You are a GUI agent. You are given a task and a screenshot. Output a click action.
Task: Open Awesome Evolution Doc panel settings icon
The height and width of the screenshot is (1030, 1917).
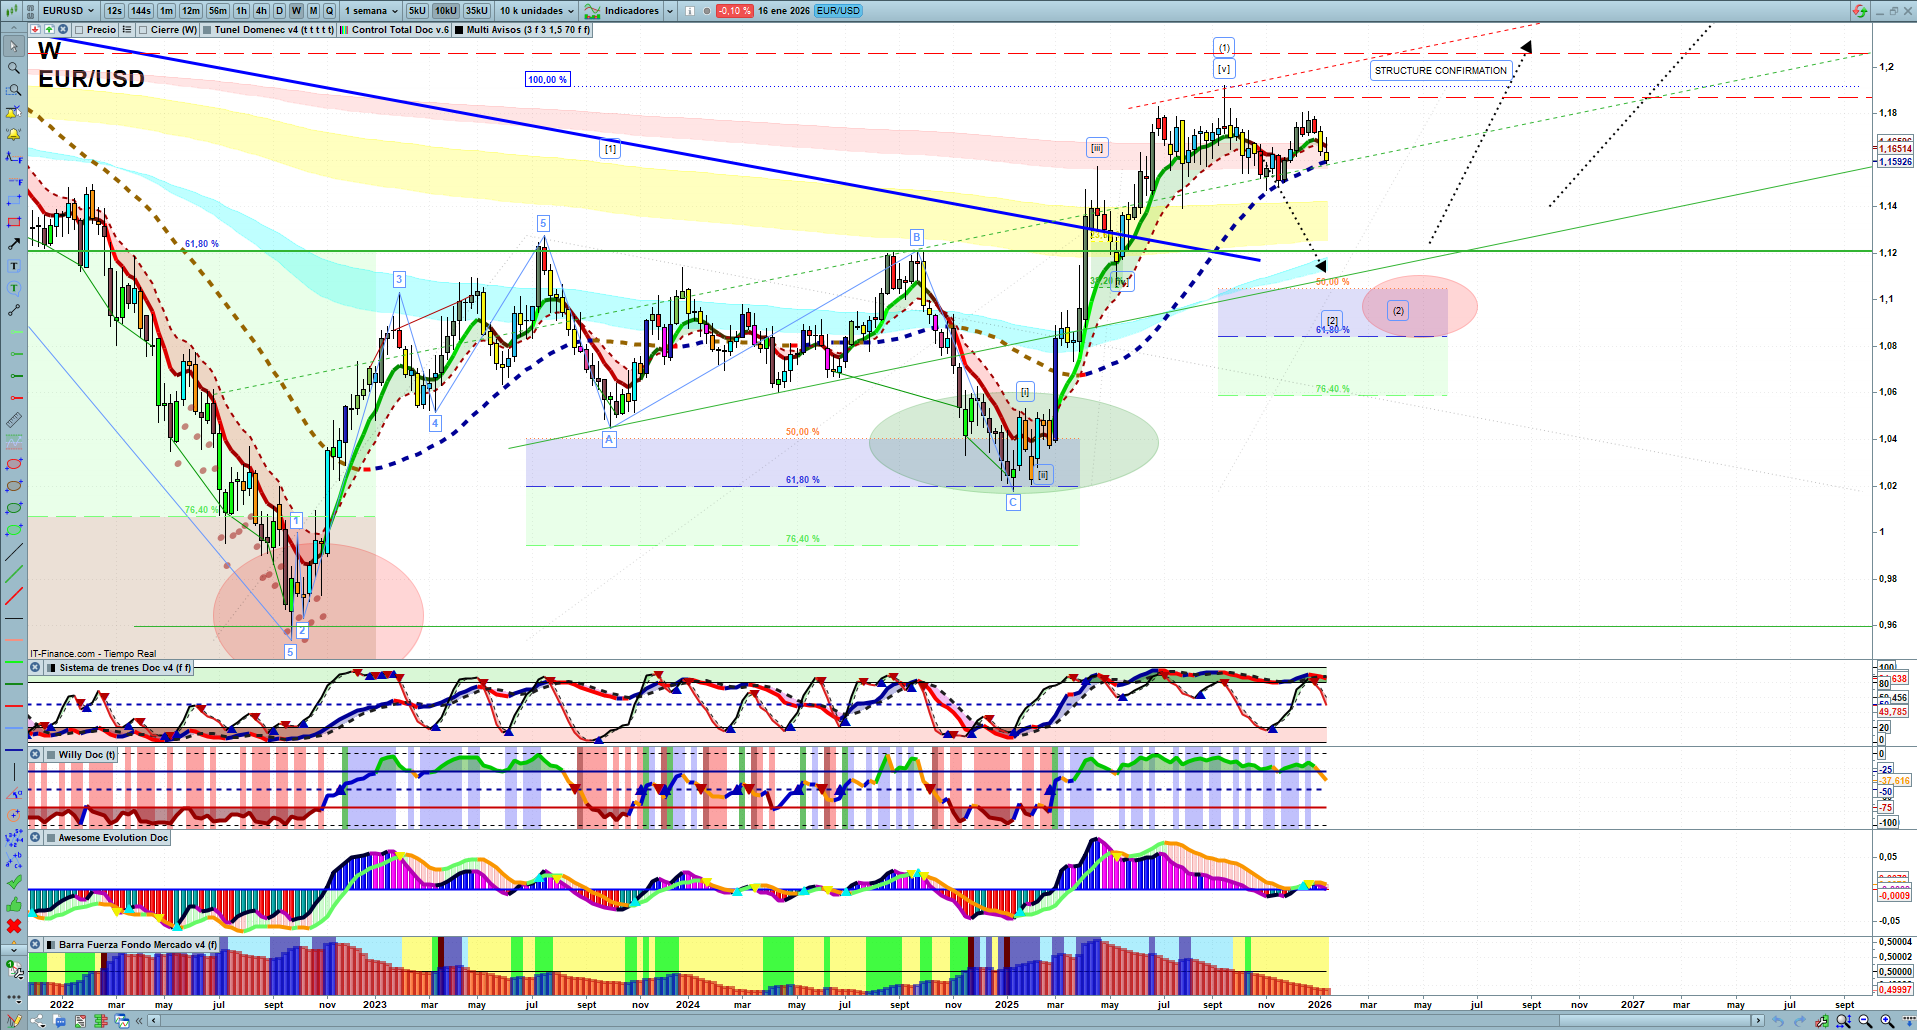(51, 838)
